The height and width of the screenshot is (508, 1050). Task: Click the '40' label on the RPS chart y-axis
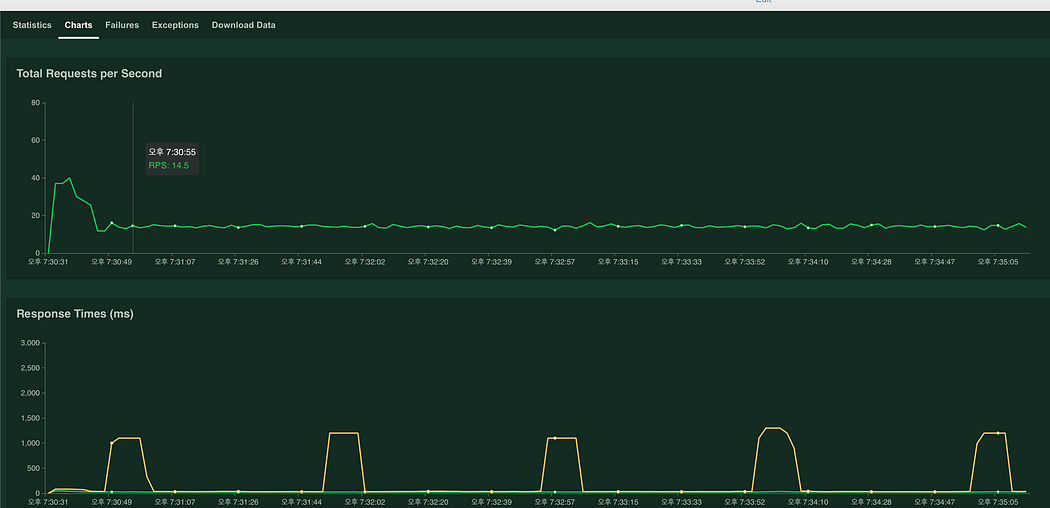35,178
